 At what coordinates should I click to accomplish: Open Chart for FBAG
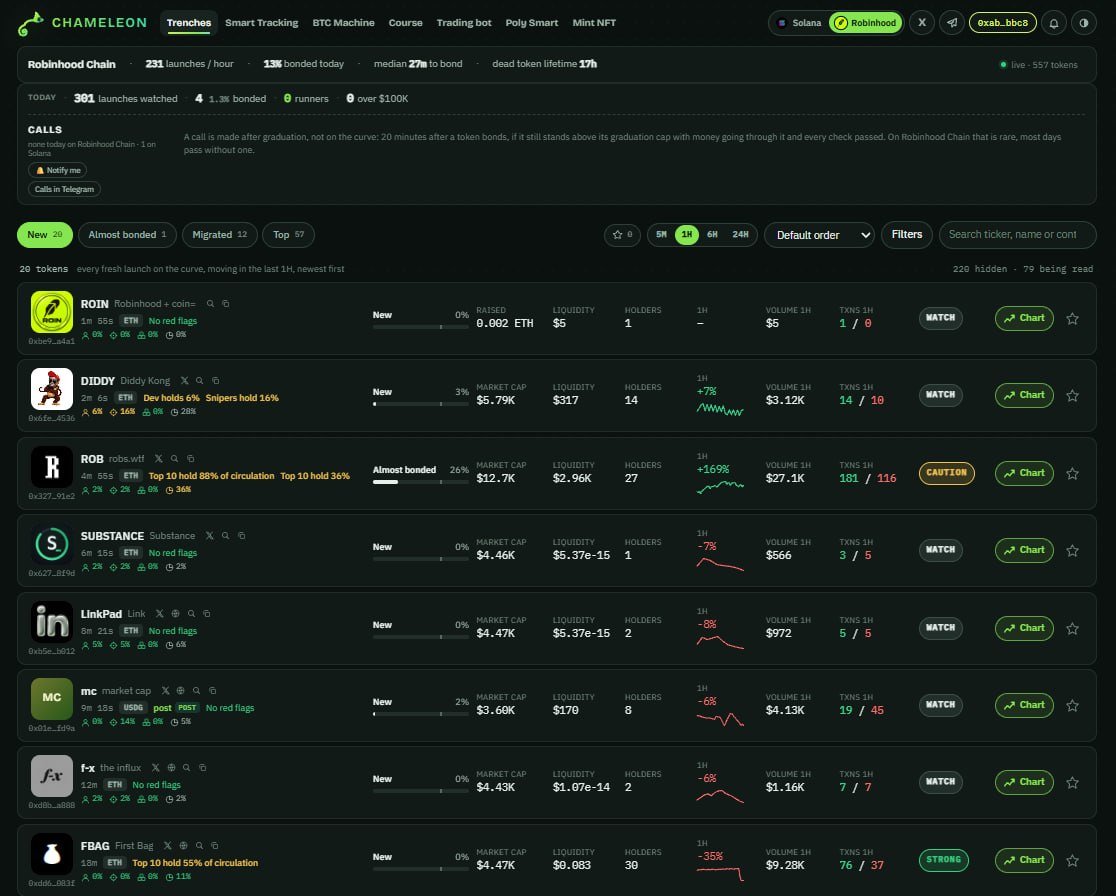[x=1024, y=860]
